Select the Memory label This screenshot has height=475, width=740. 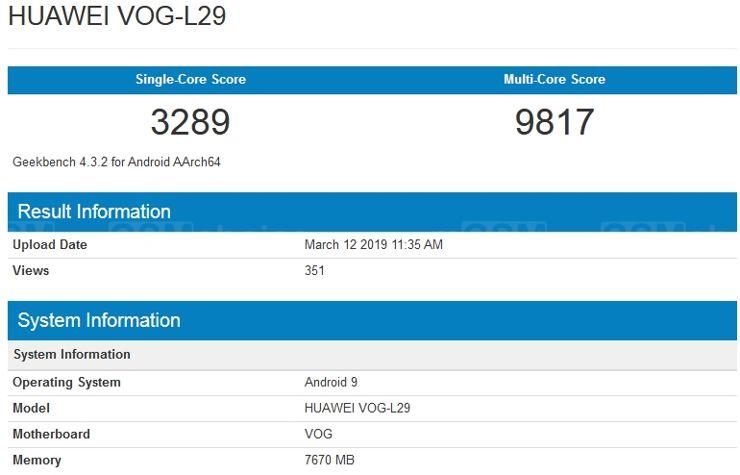(37, 460)
